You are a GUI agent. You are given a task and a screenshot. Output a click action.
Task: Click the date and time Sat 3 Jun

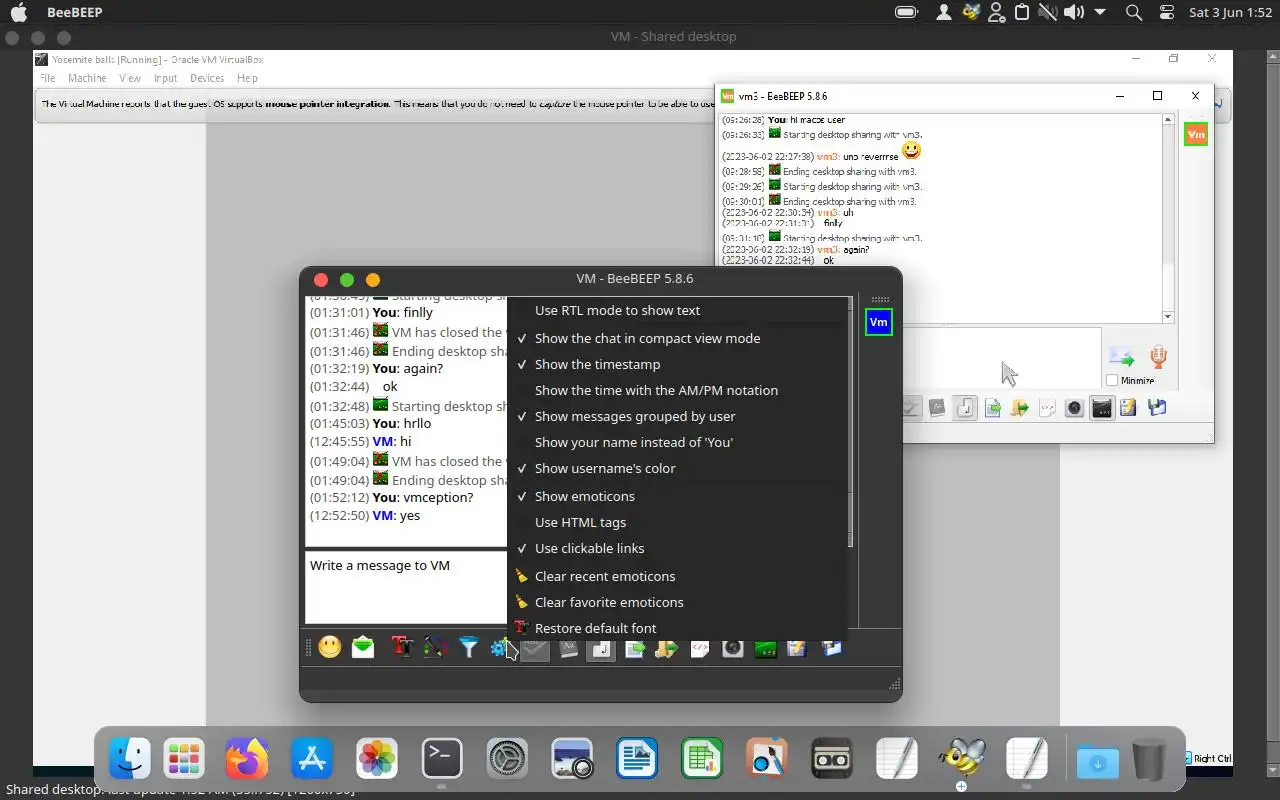coord(1230,13)
